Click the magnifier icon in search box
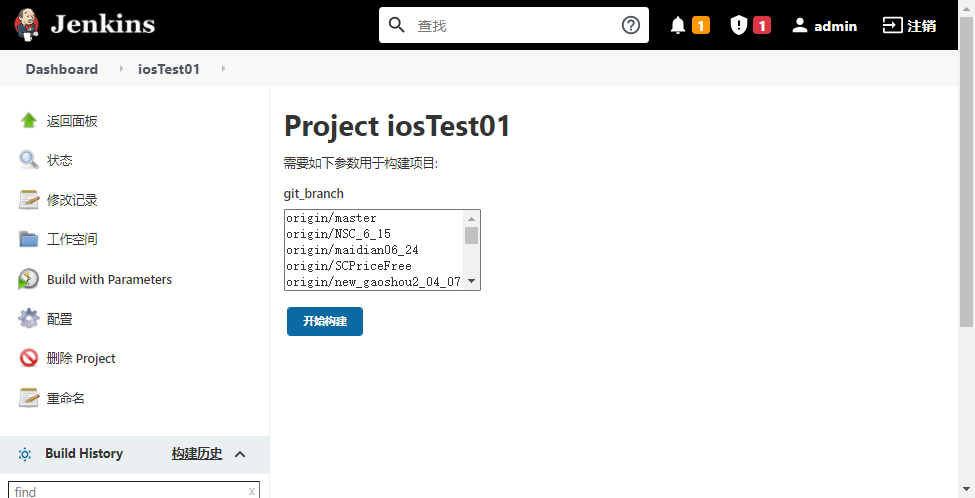The image size is (975, 498). click(x=397, y=25)
